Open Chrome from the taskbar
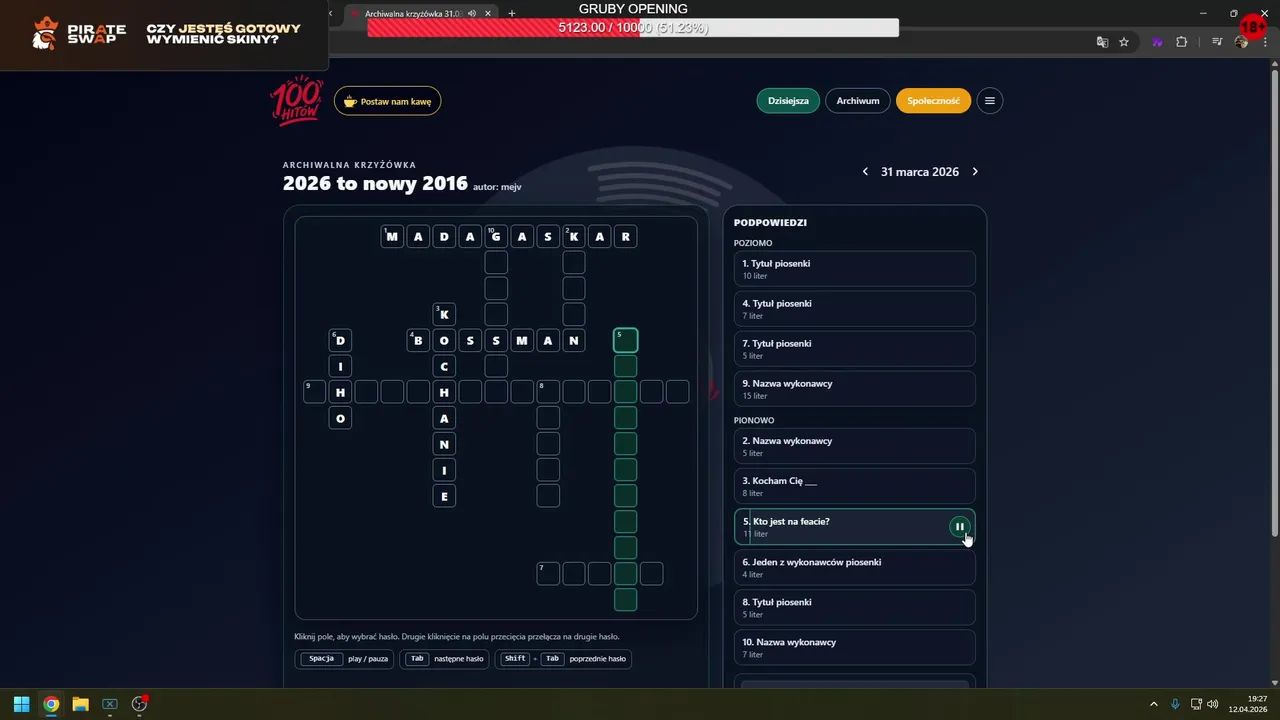This screenshot has width=1280, height=720. [51, 704]
